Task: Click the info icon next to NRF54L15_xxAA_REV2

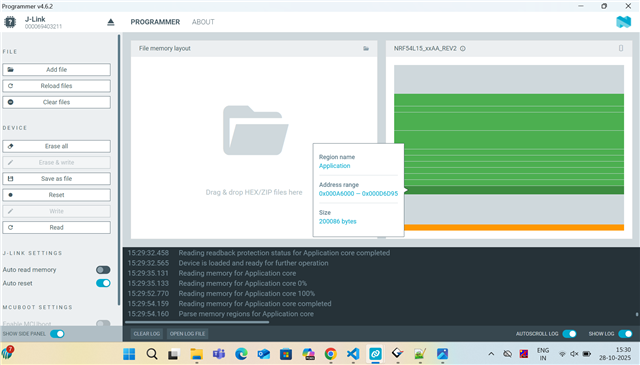Action: (x=463, y=49)
